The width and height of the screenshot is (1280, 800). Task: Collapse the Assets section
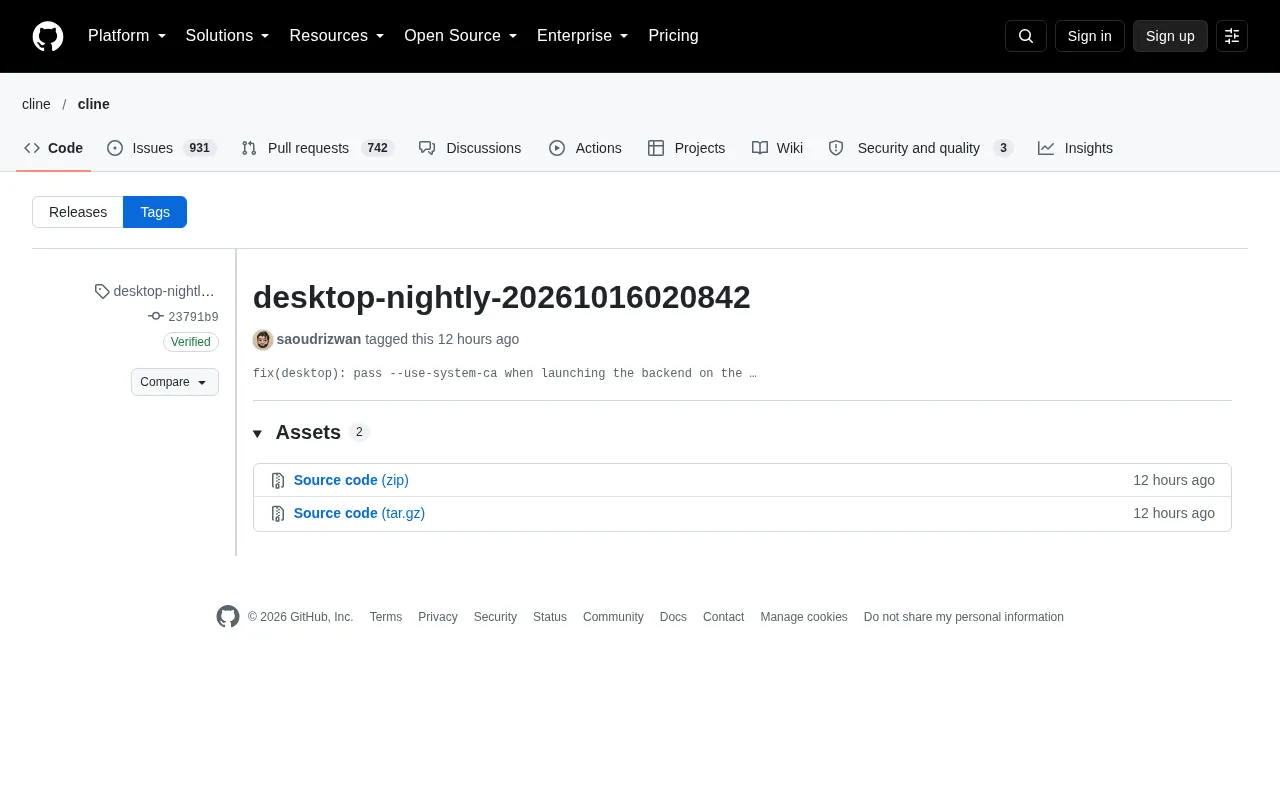(311, 432)
